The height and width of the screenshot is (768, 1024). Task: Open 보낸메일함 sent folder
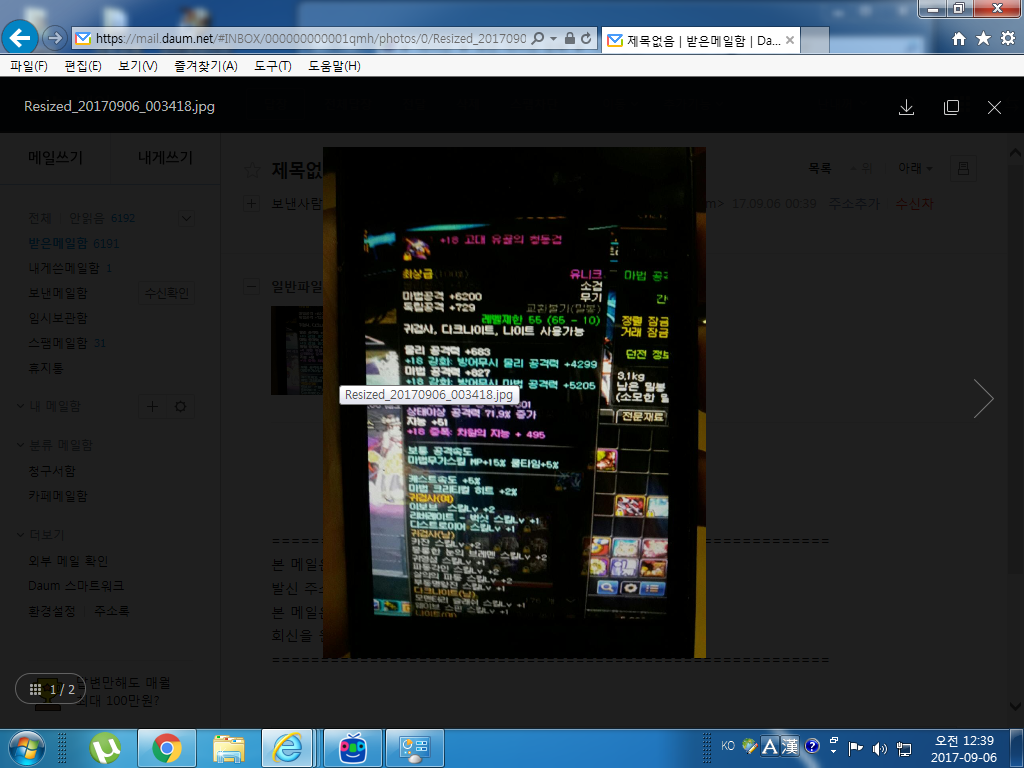pyautogui.click(x=57, y=293)
